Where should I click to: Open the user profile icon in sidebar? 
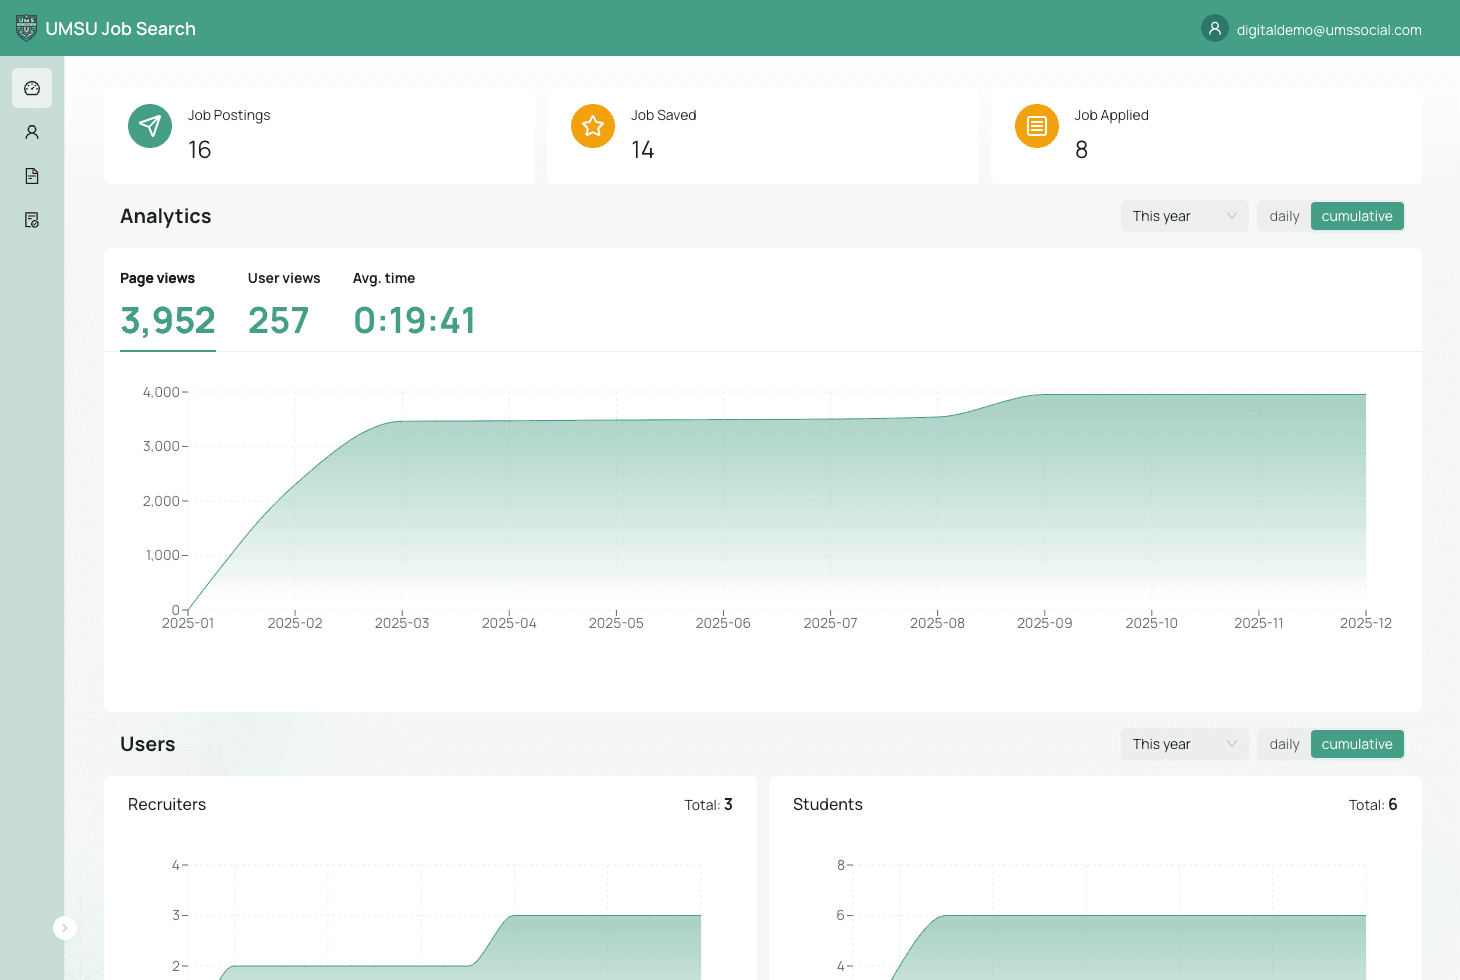click(32, 132)
